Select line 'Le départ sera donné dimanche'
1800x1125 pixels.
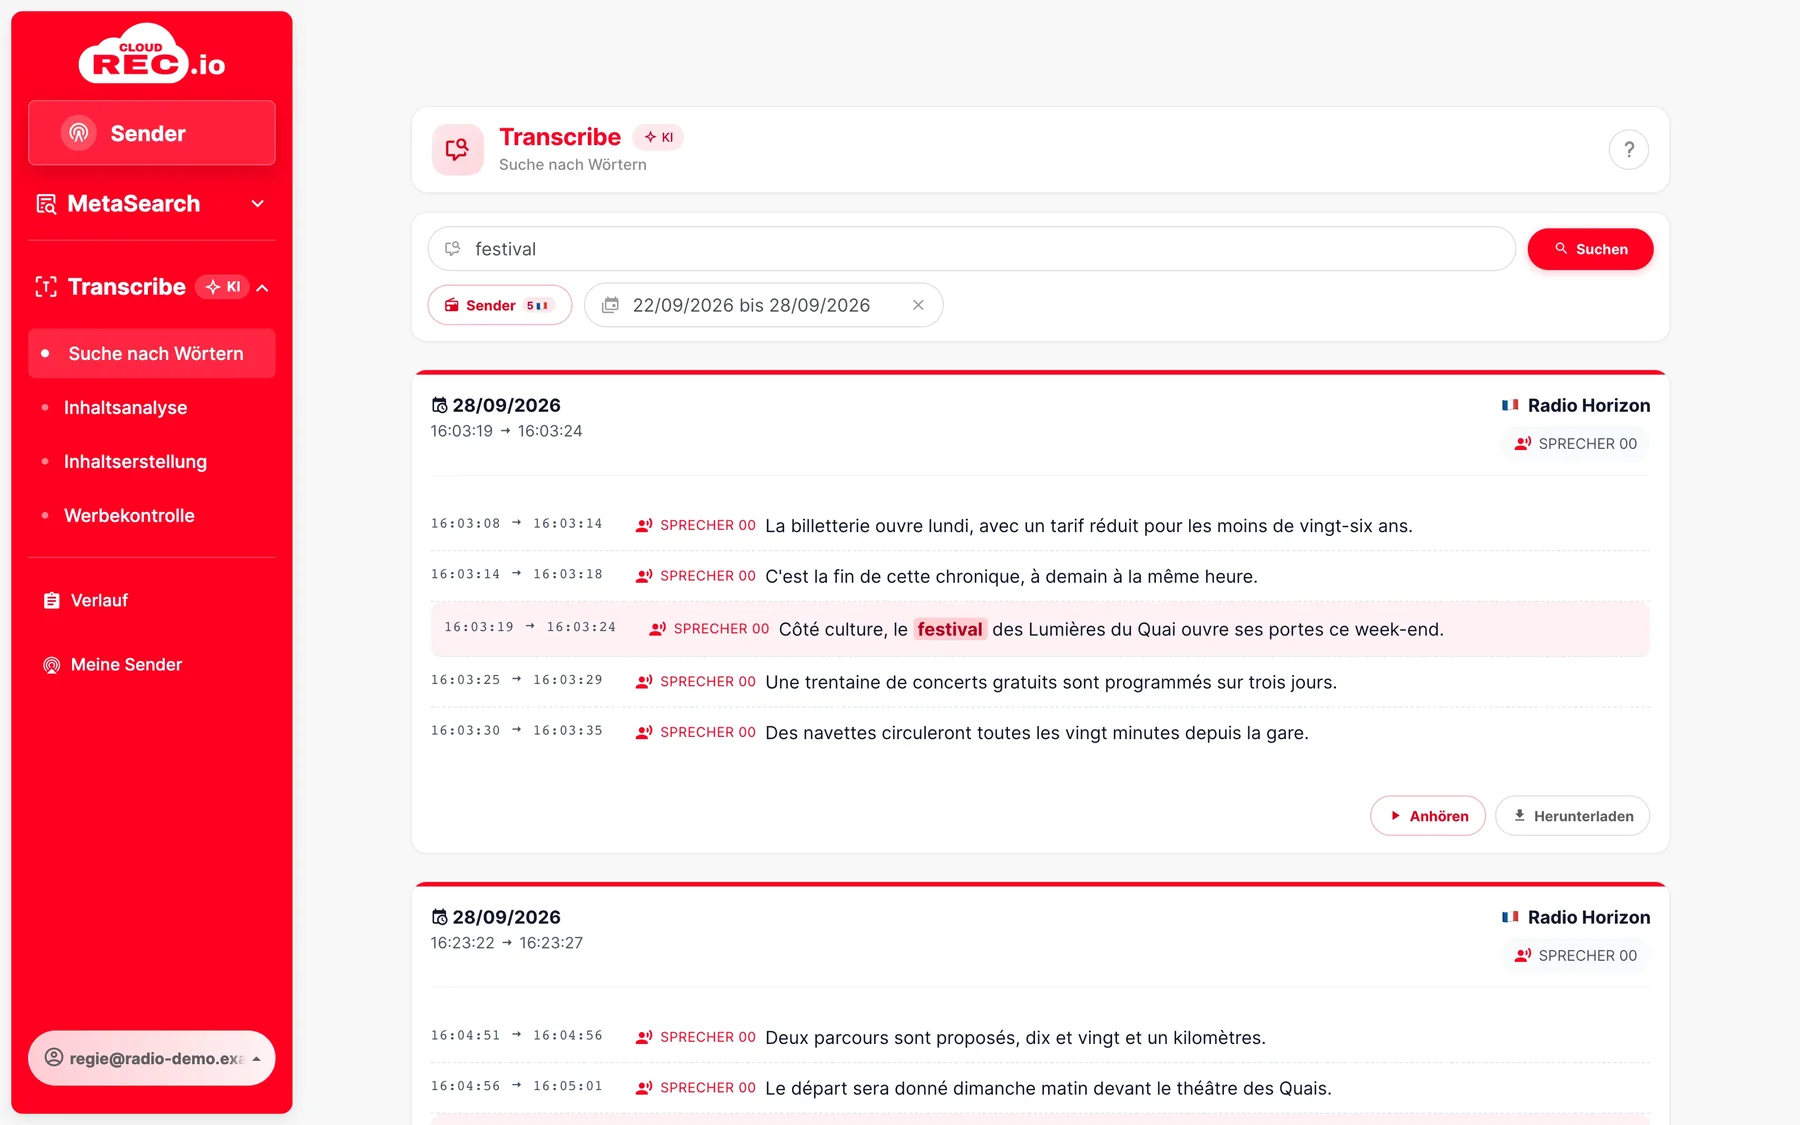pyautogui.click(x=1040, y=1088)
